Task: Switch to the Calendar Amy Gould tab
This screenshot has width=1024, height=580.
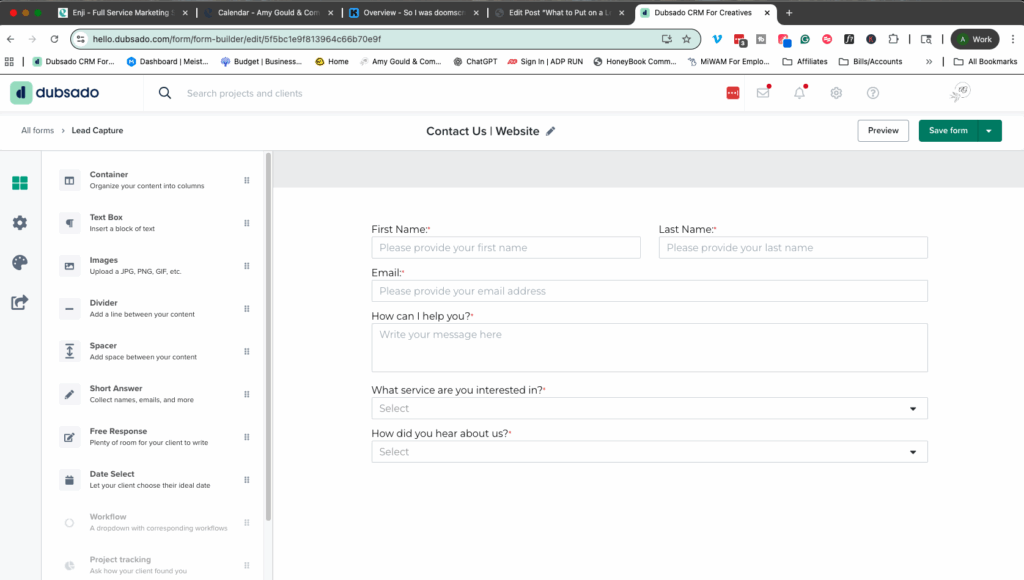Action: [268, 12]
